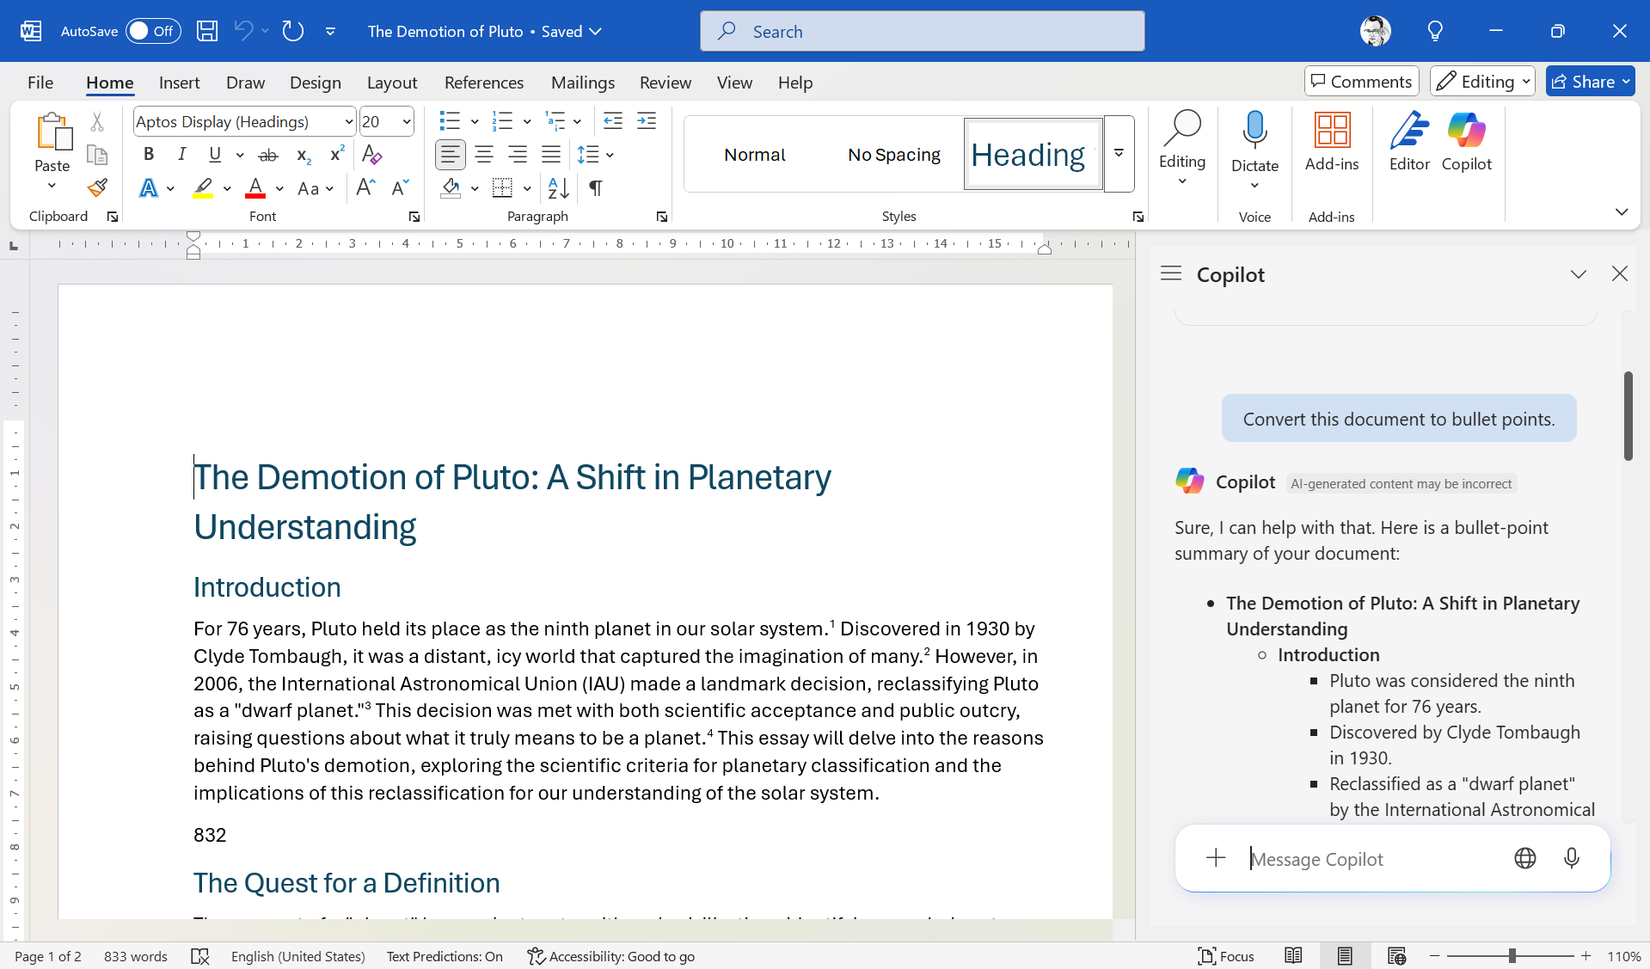
Task: Switch to the Layout tab
Action: point(392,83)
